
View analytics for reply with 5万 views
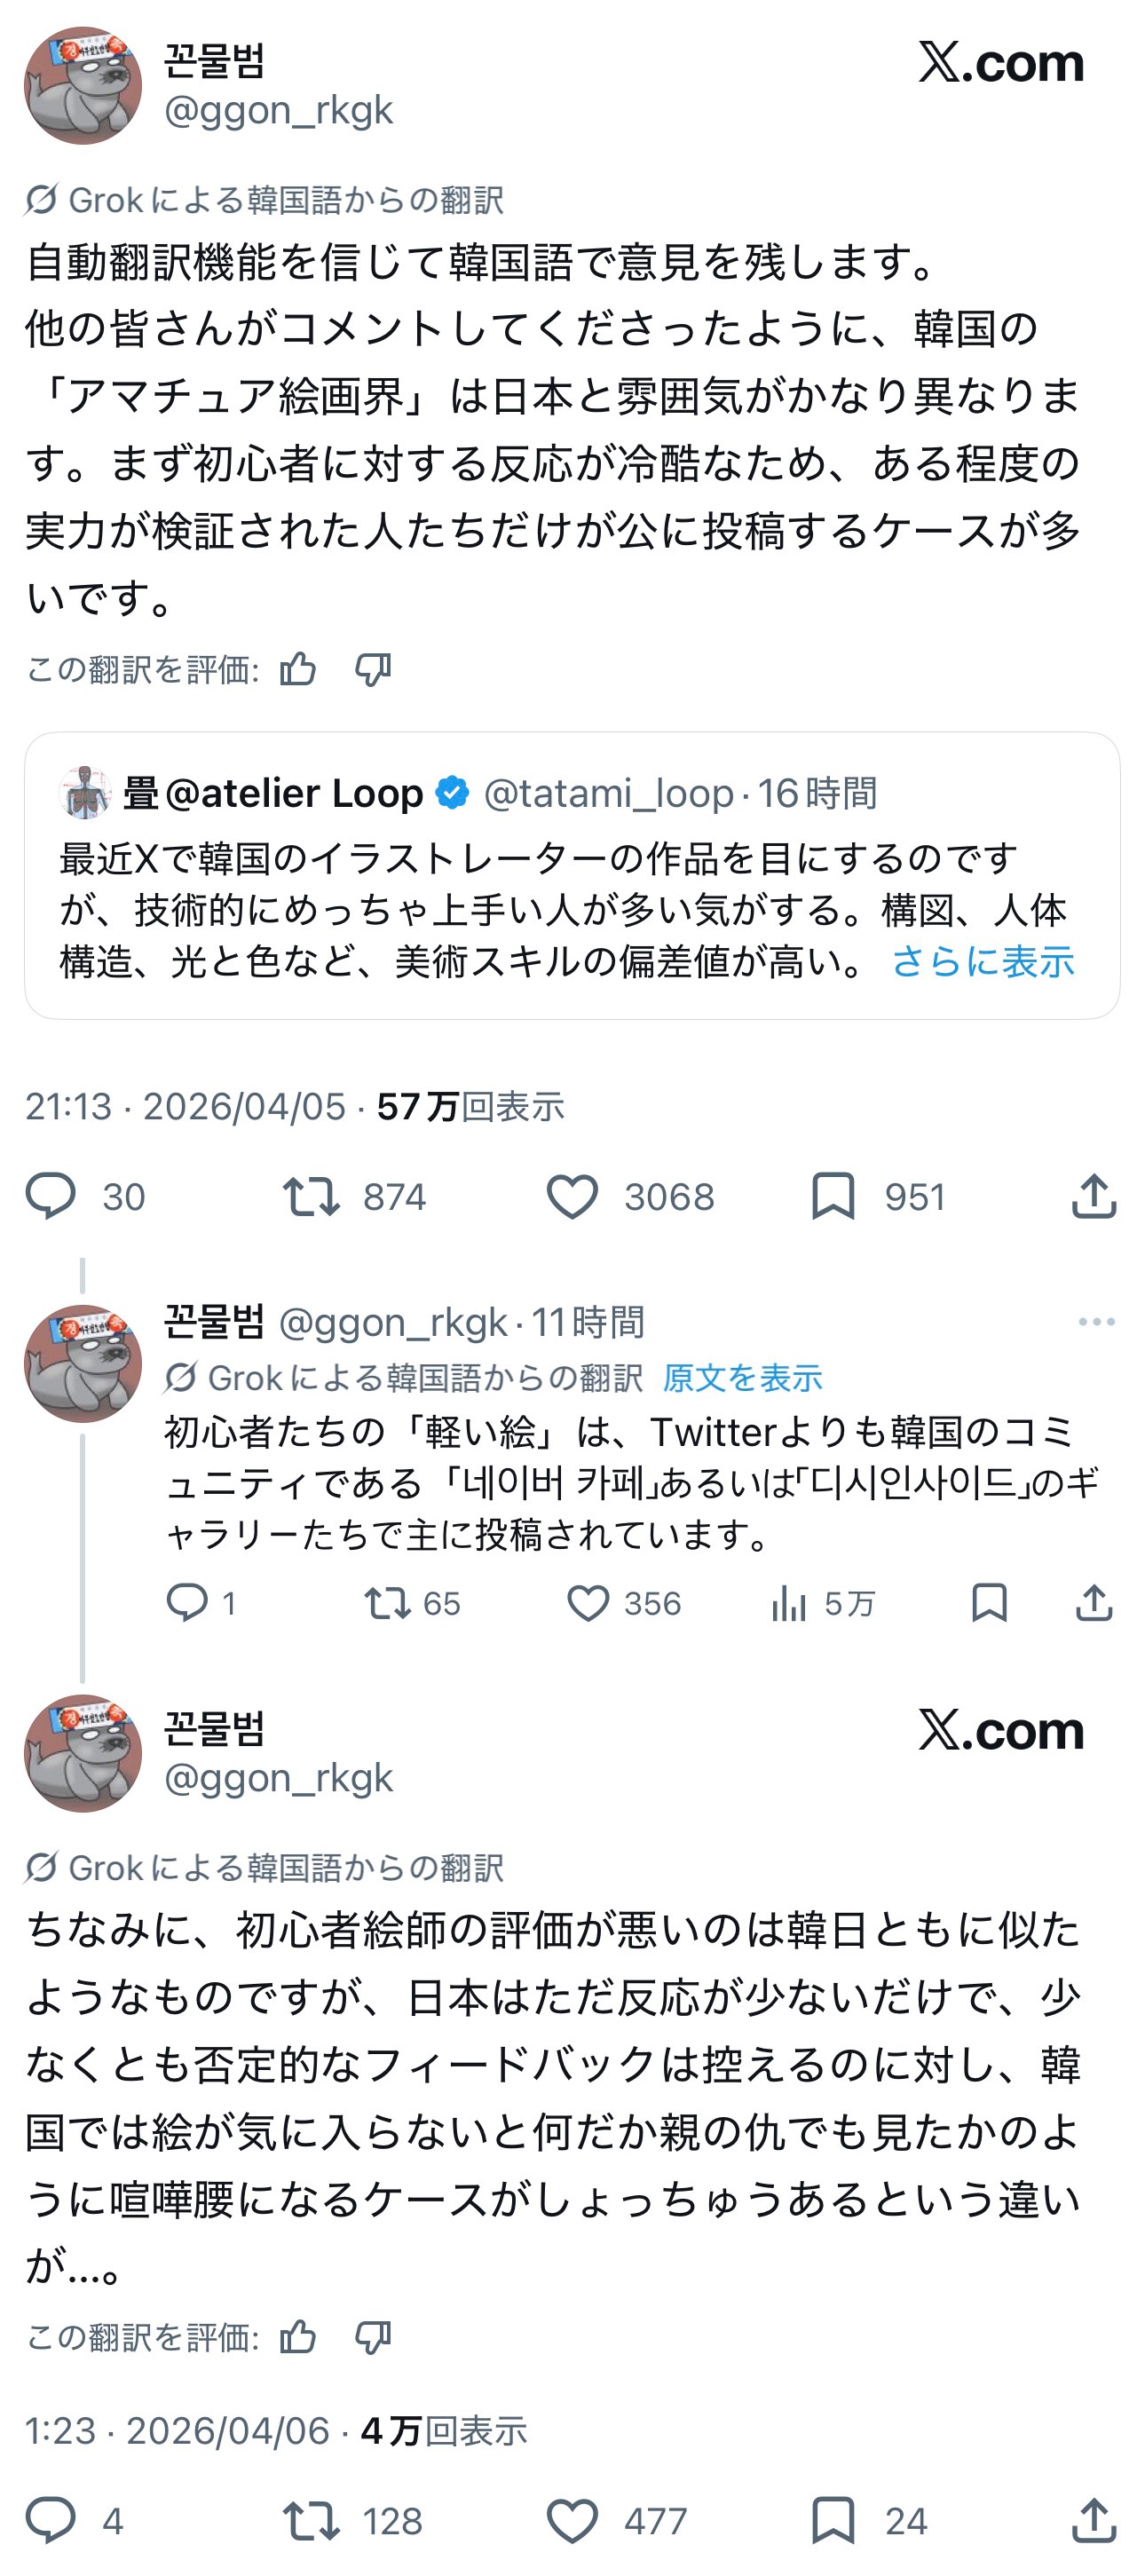(789, 1604)
